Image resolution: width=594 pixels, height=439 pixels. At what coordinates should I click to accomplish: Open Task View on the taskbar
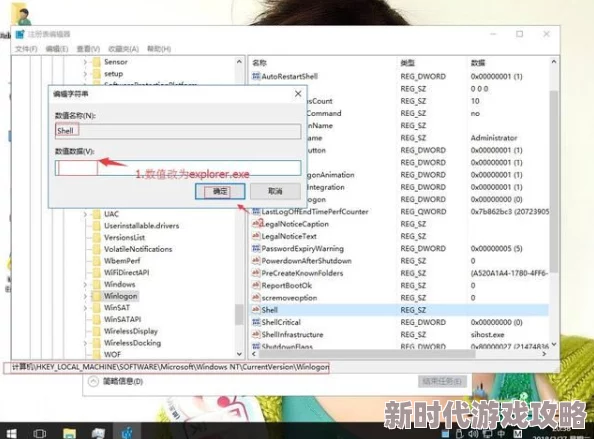click(39, 433)
